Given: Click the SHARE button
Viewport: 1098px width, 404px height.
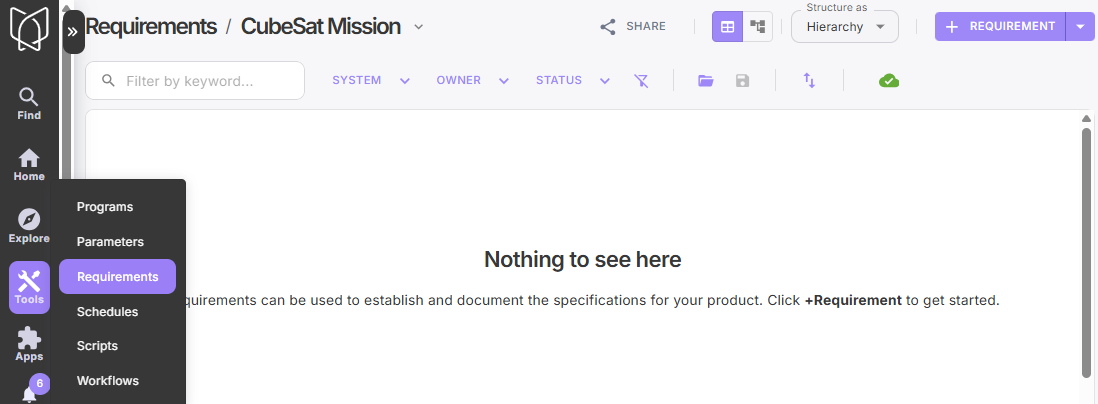Looking at the screenshot, I should 633,27.
